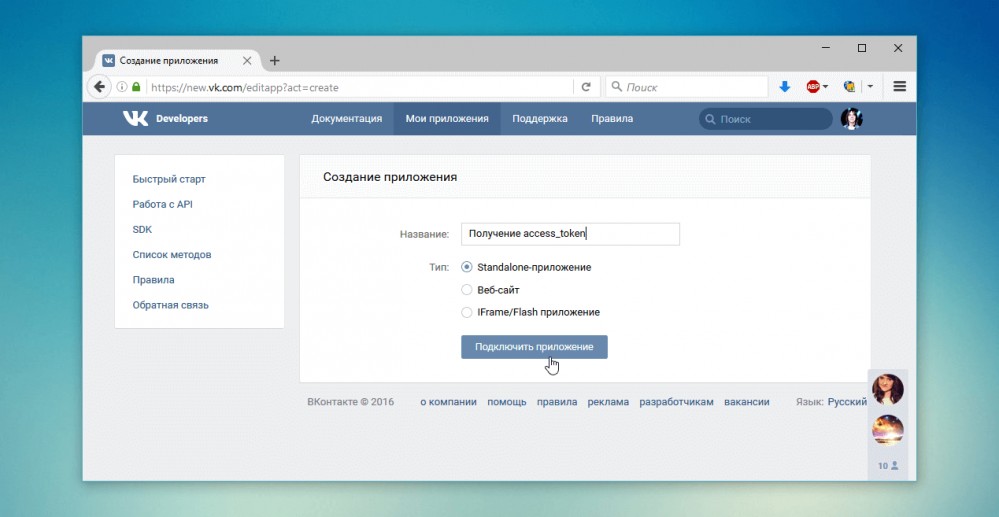Focus the browser Поиск search box
The width and height of the screenshot is (999, 517).
(x=686, y=87)
